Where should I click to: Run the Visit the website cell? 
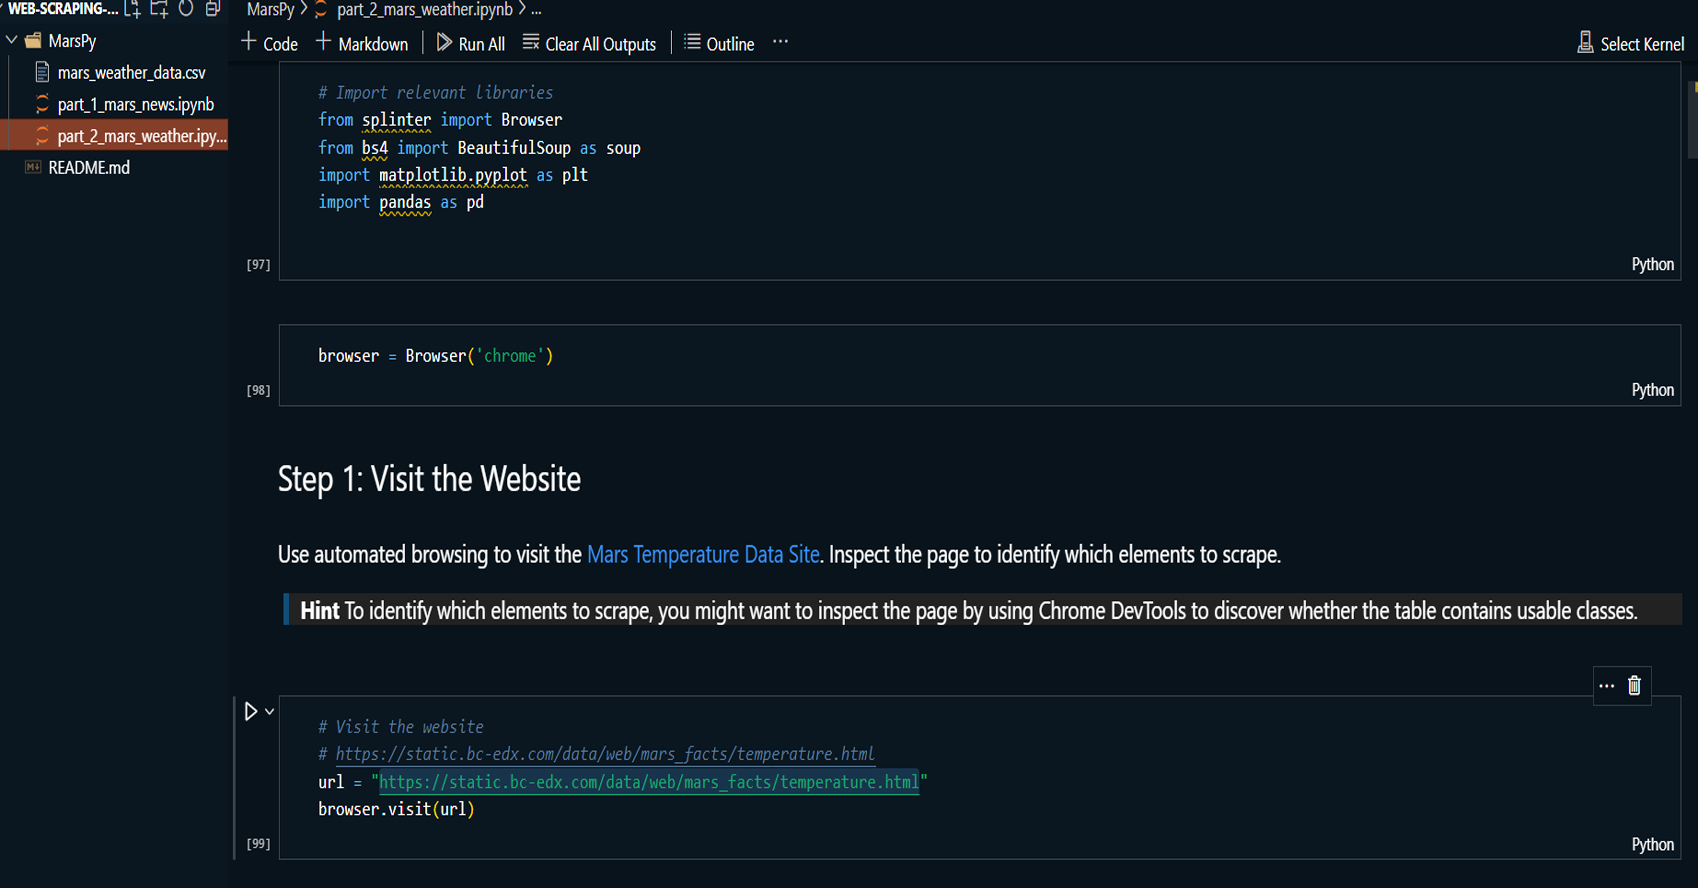(x=251, y=711)
